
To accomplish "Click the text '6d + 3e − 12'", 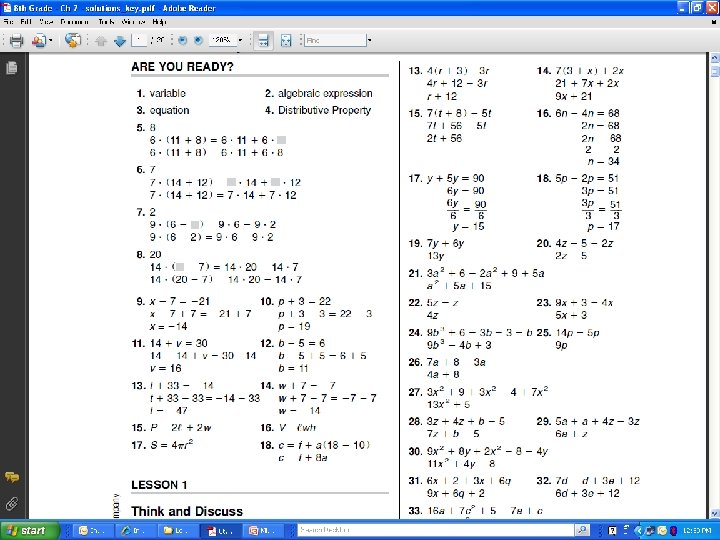I will (x=587, y=494).
